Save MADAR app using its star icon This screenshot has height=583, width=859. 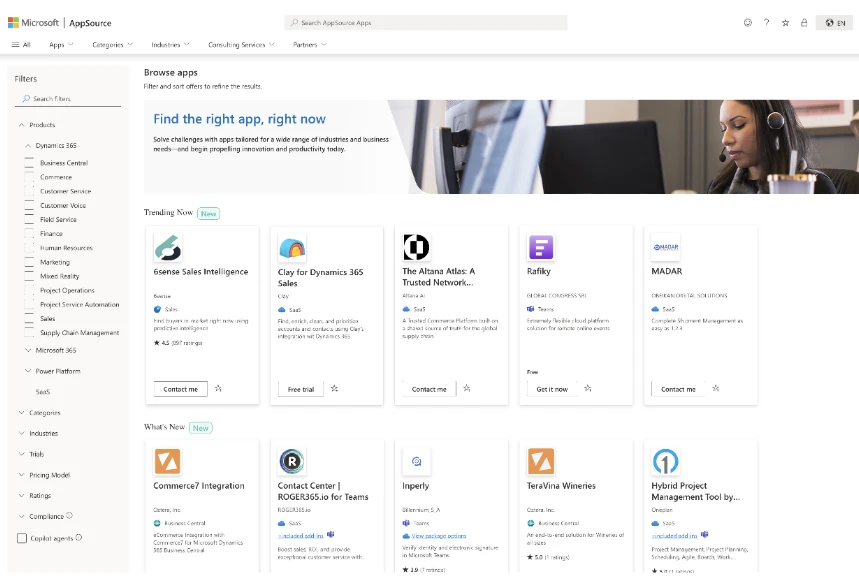(x=716, y=389)
